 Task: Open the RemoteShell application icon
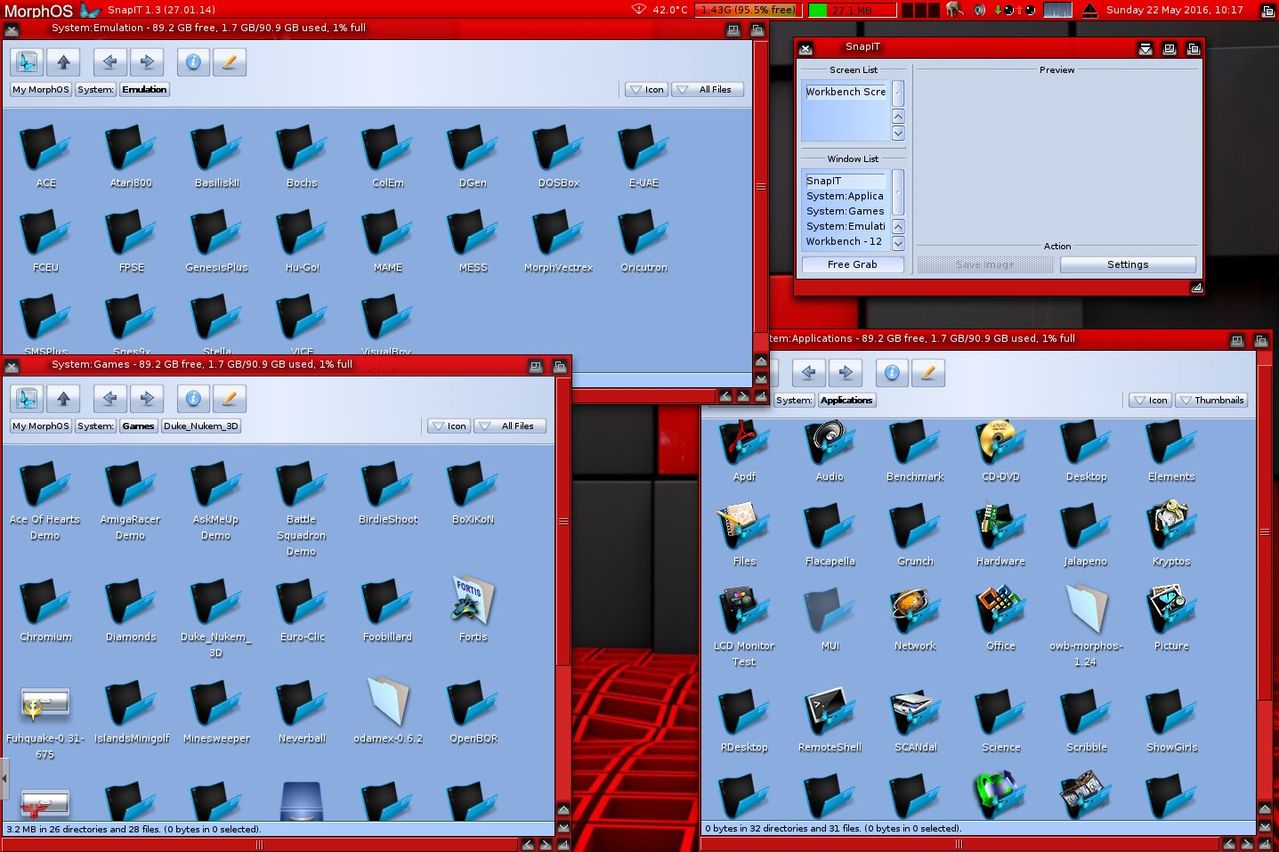829,713
